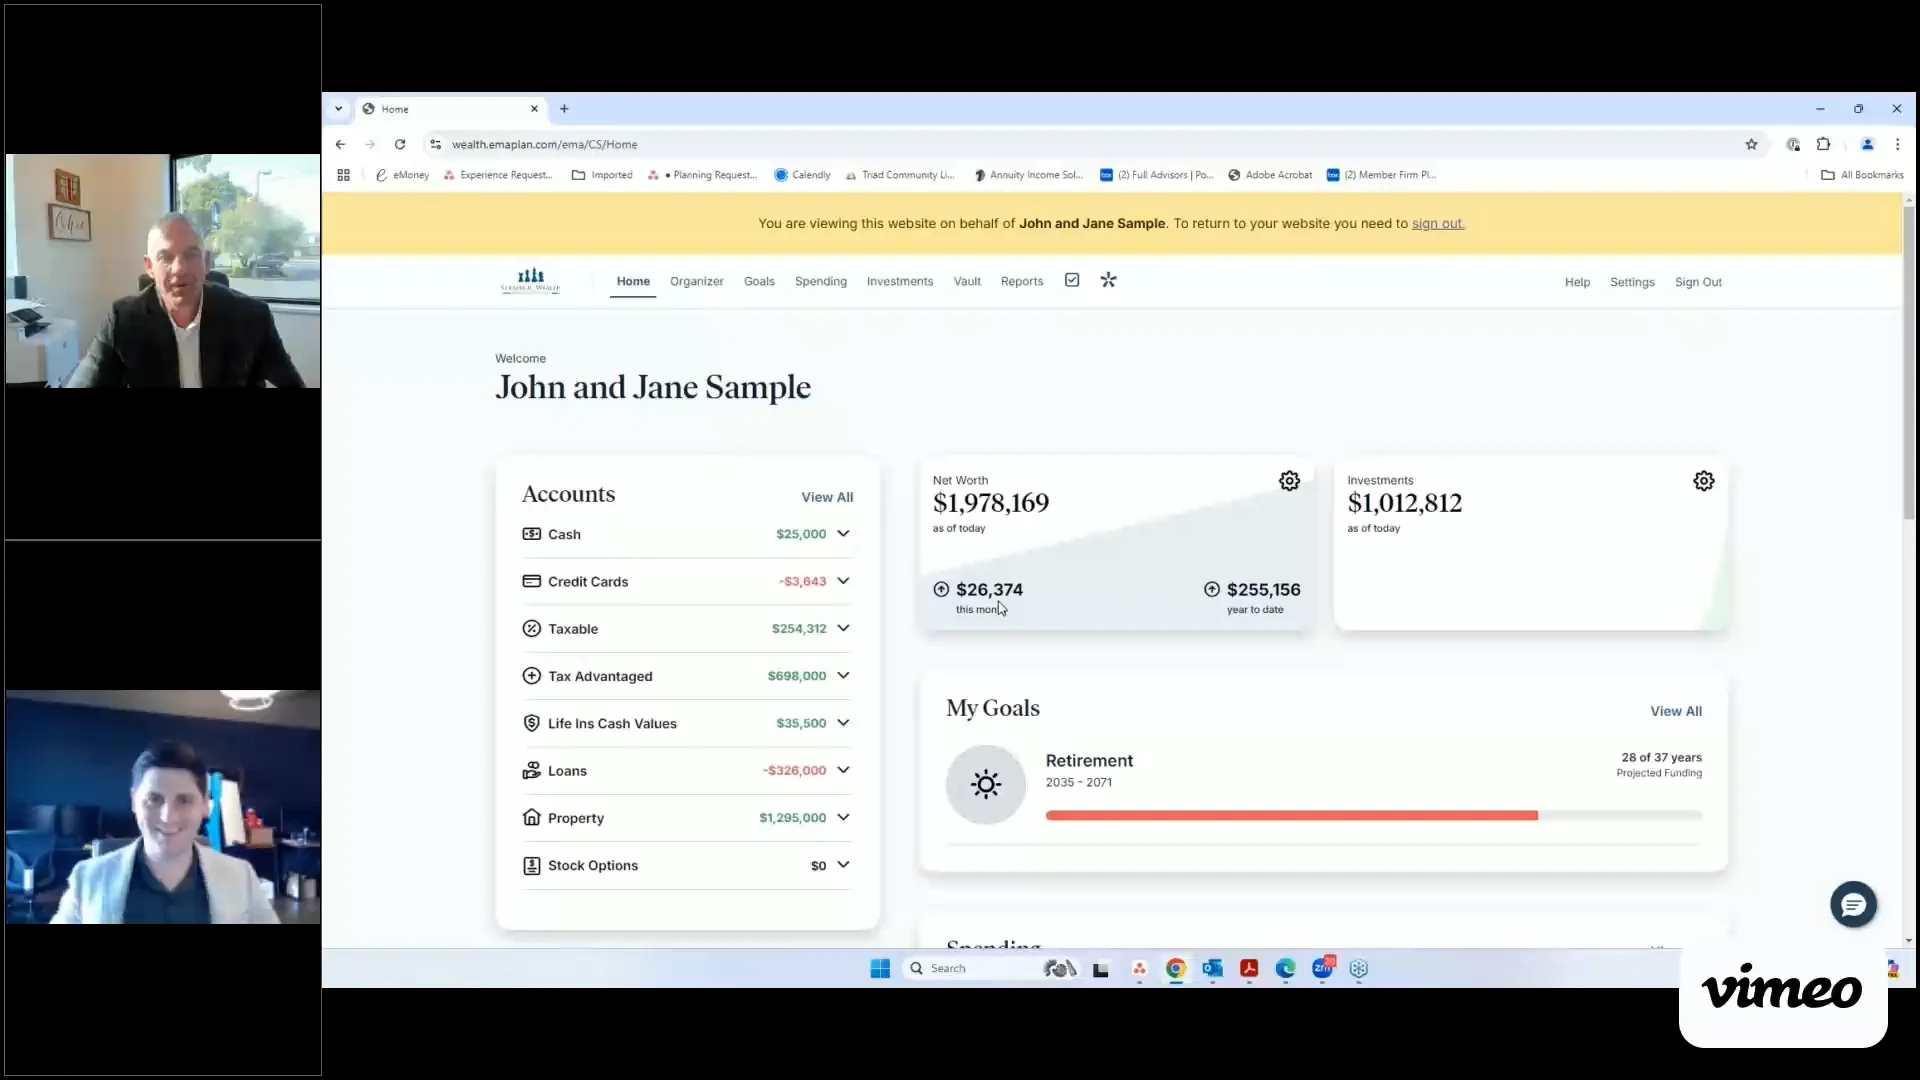Click the sign out link in banner
The image size is (1920, 1080).
1437,223
